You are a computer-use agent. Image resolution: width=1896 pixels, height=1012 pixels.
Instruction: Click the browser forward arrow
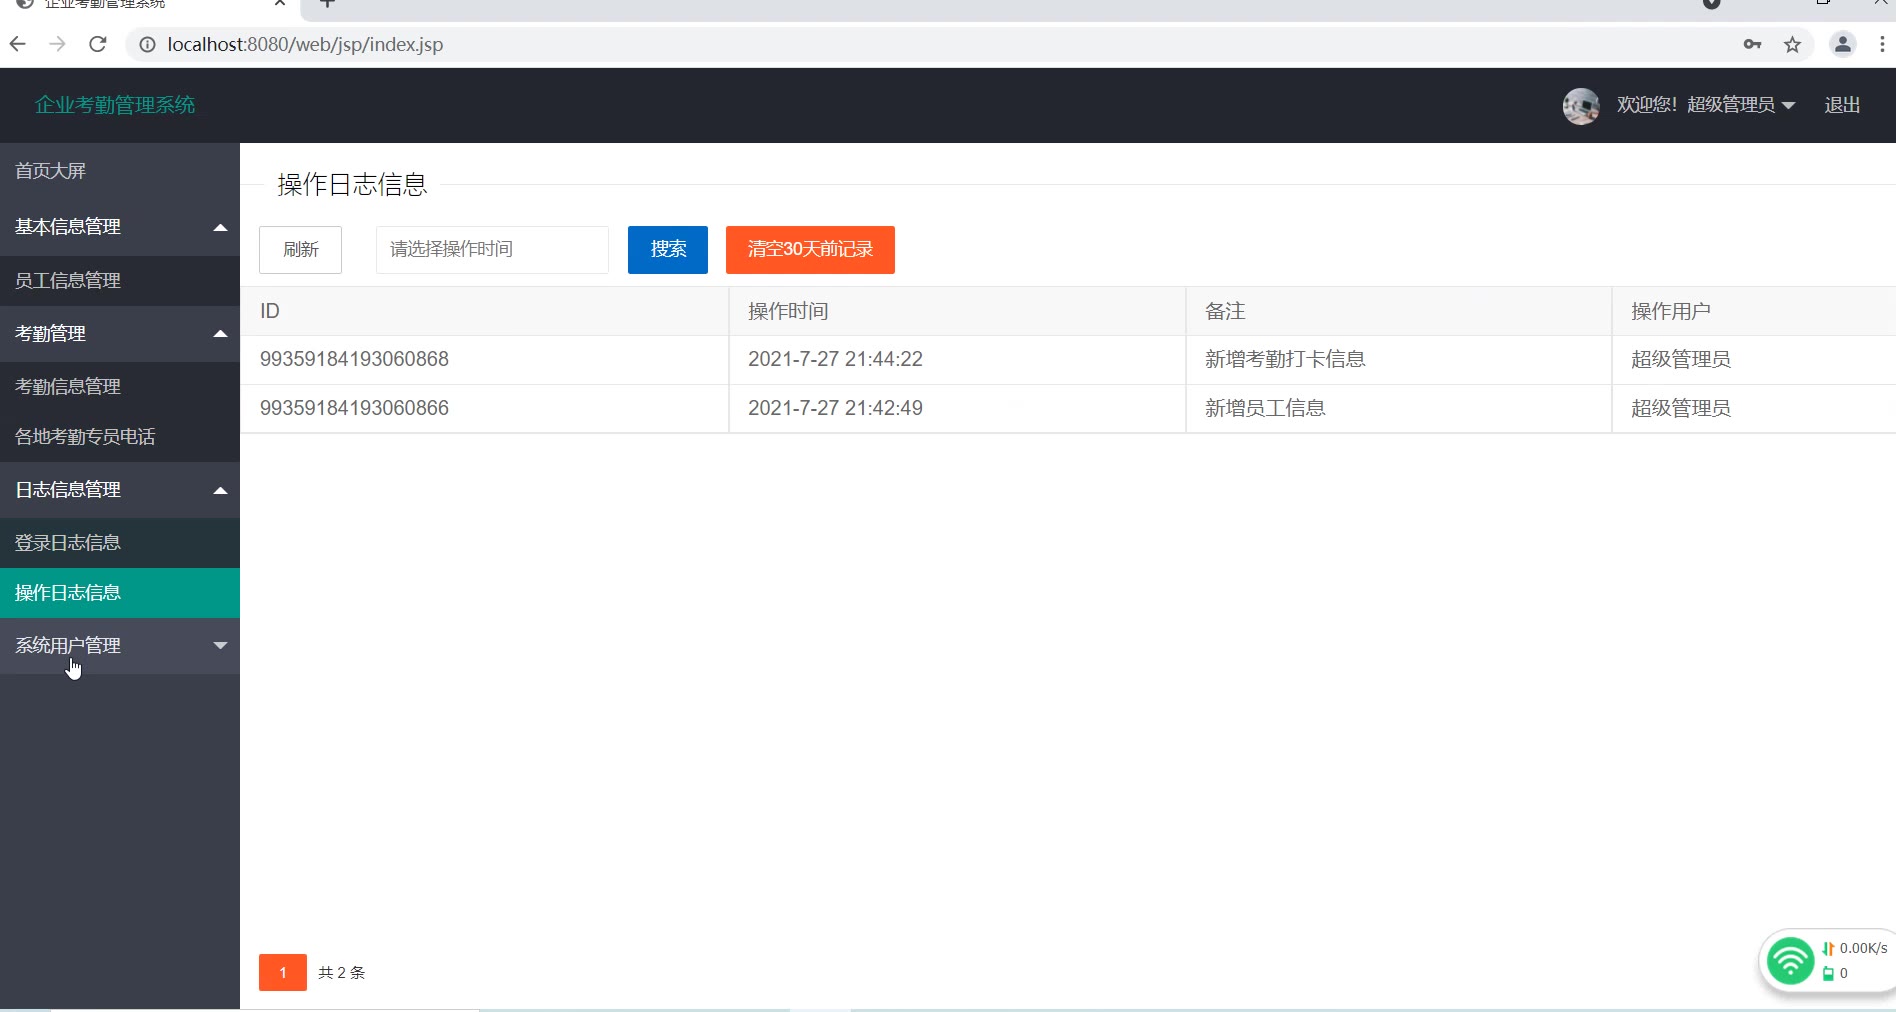click(x=57, y=44)
